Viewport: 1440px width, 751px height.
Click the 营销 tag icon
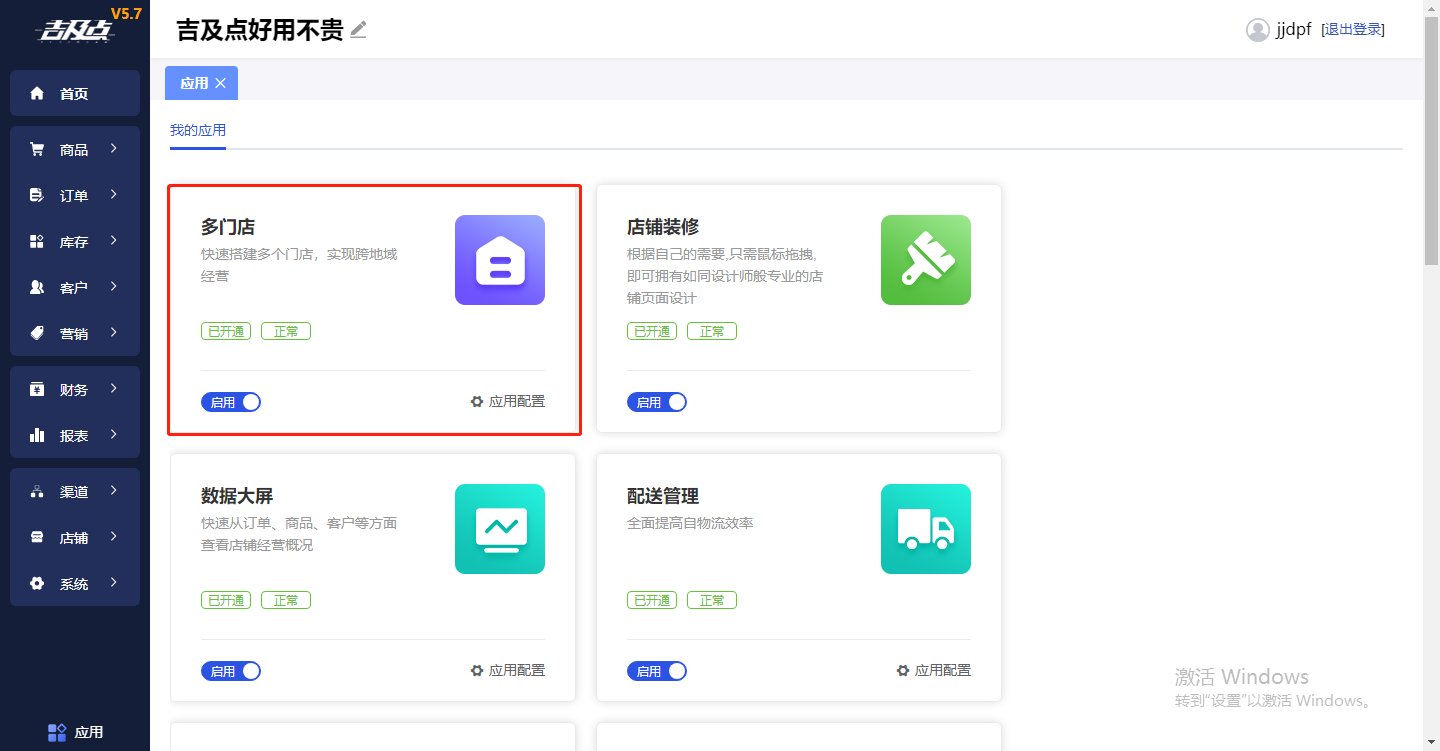(x=37, y=333)
